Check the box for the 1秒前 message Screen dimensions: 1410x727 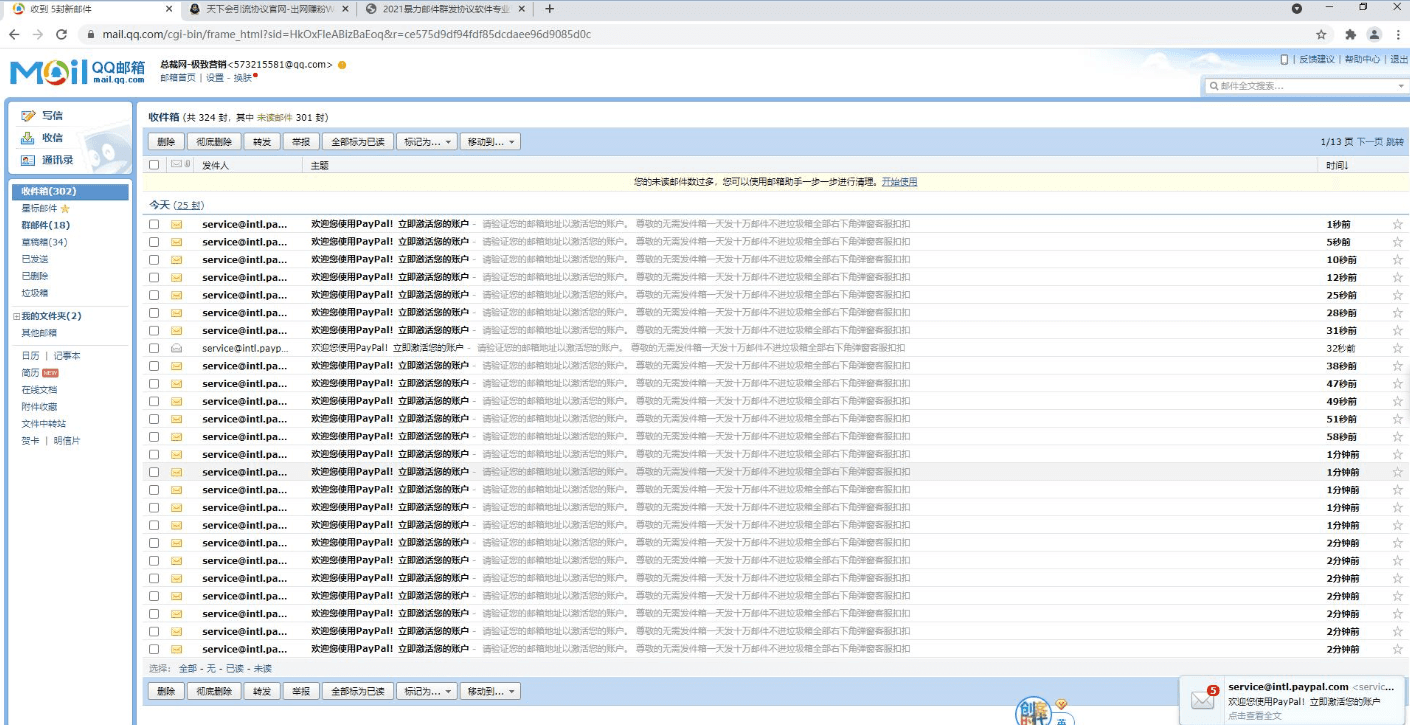(154, 225)
